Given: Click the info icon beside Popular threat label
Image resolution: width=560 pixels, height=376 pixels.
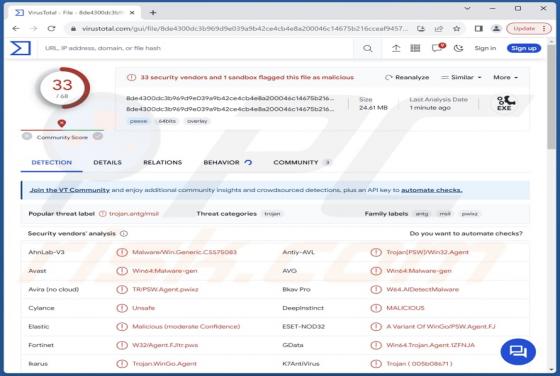Looking at the screenshot, I should 102,214.
